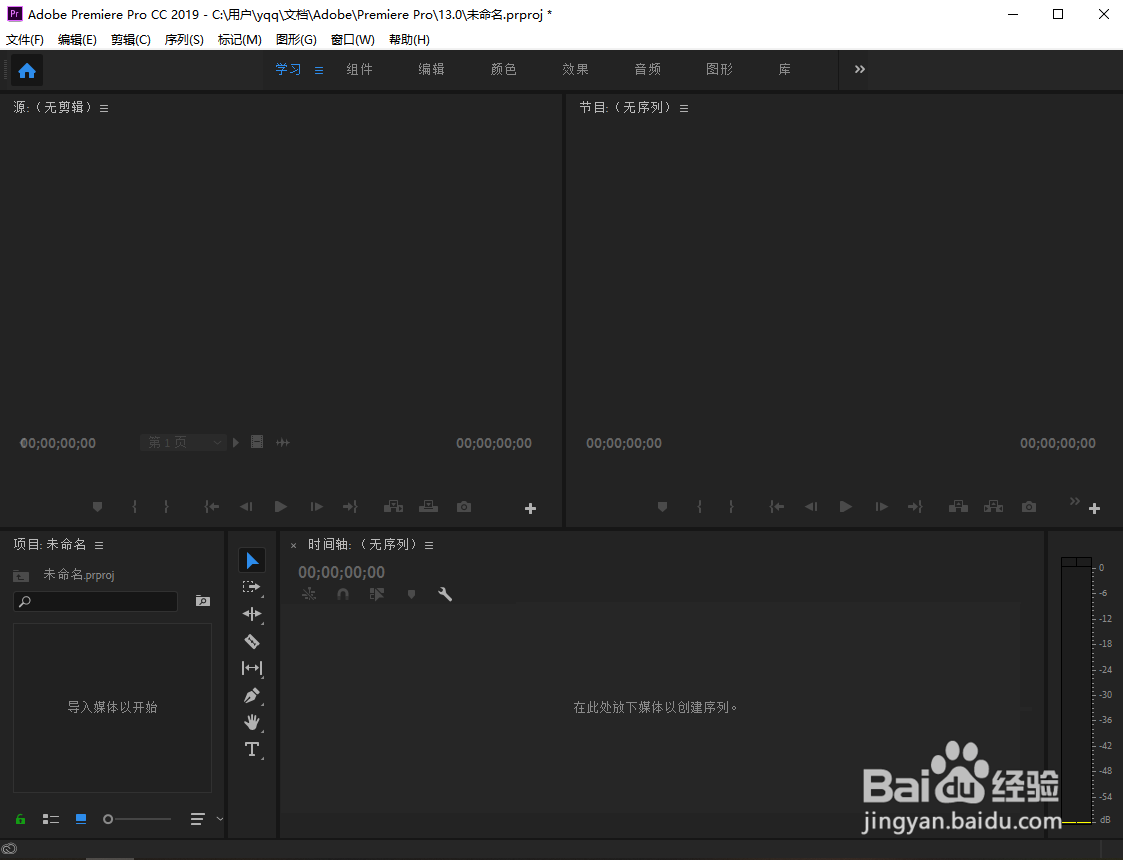Viewport: 1123px width, 860px height.
Task: Open program panel hamburger menu
Action: pos(684,108)
